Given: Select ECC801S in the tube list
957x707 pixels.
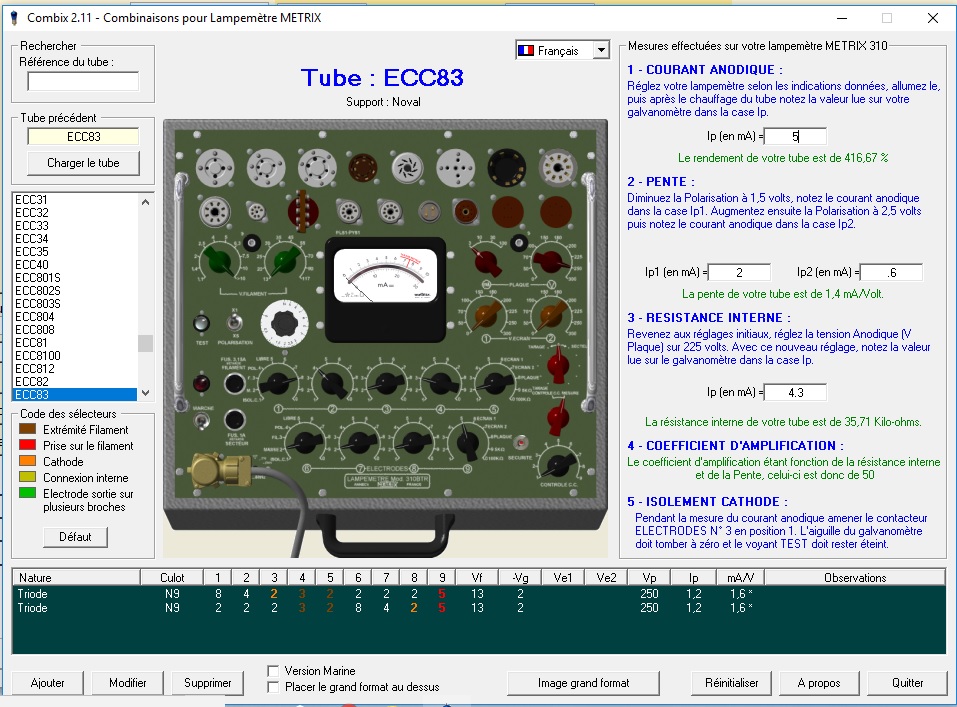Looking at the screenshot, I should (x=75, y=278).
